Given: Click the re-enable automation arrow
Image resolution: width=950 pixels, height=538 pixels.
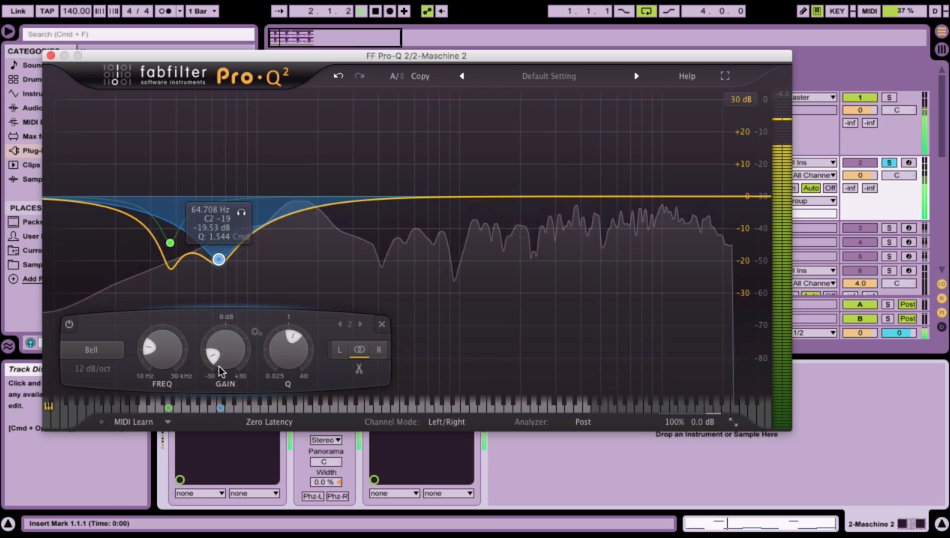Looking at the screenshot, I should (442, 11).
